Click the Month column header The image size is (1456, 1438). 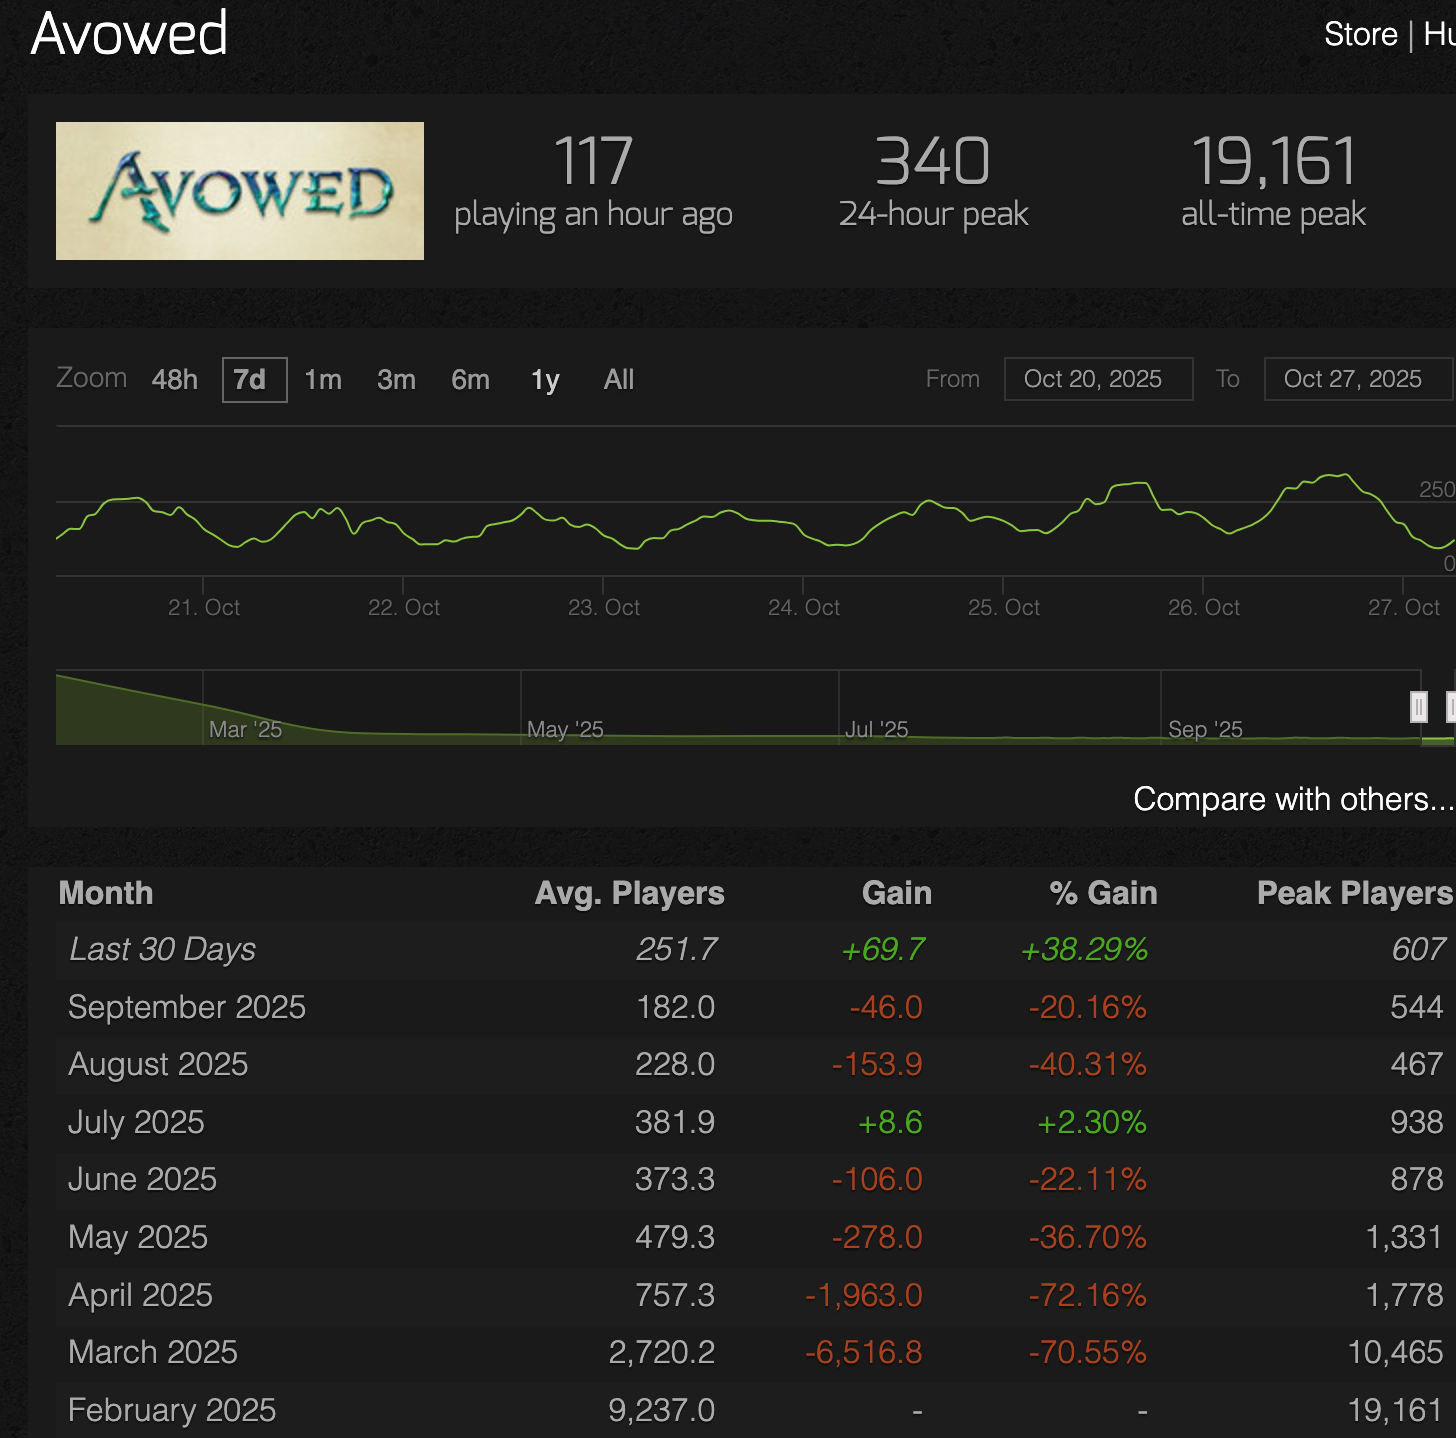point(106,893)
